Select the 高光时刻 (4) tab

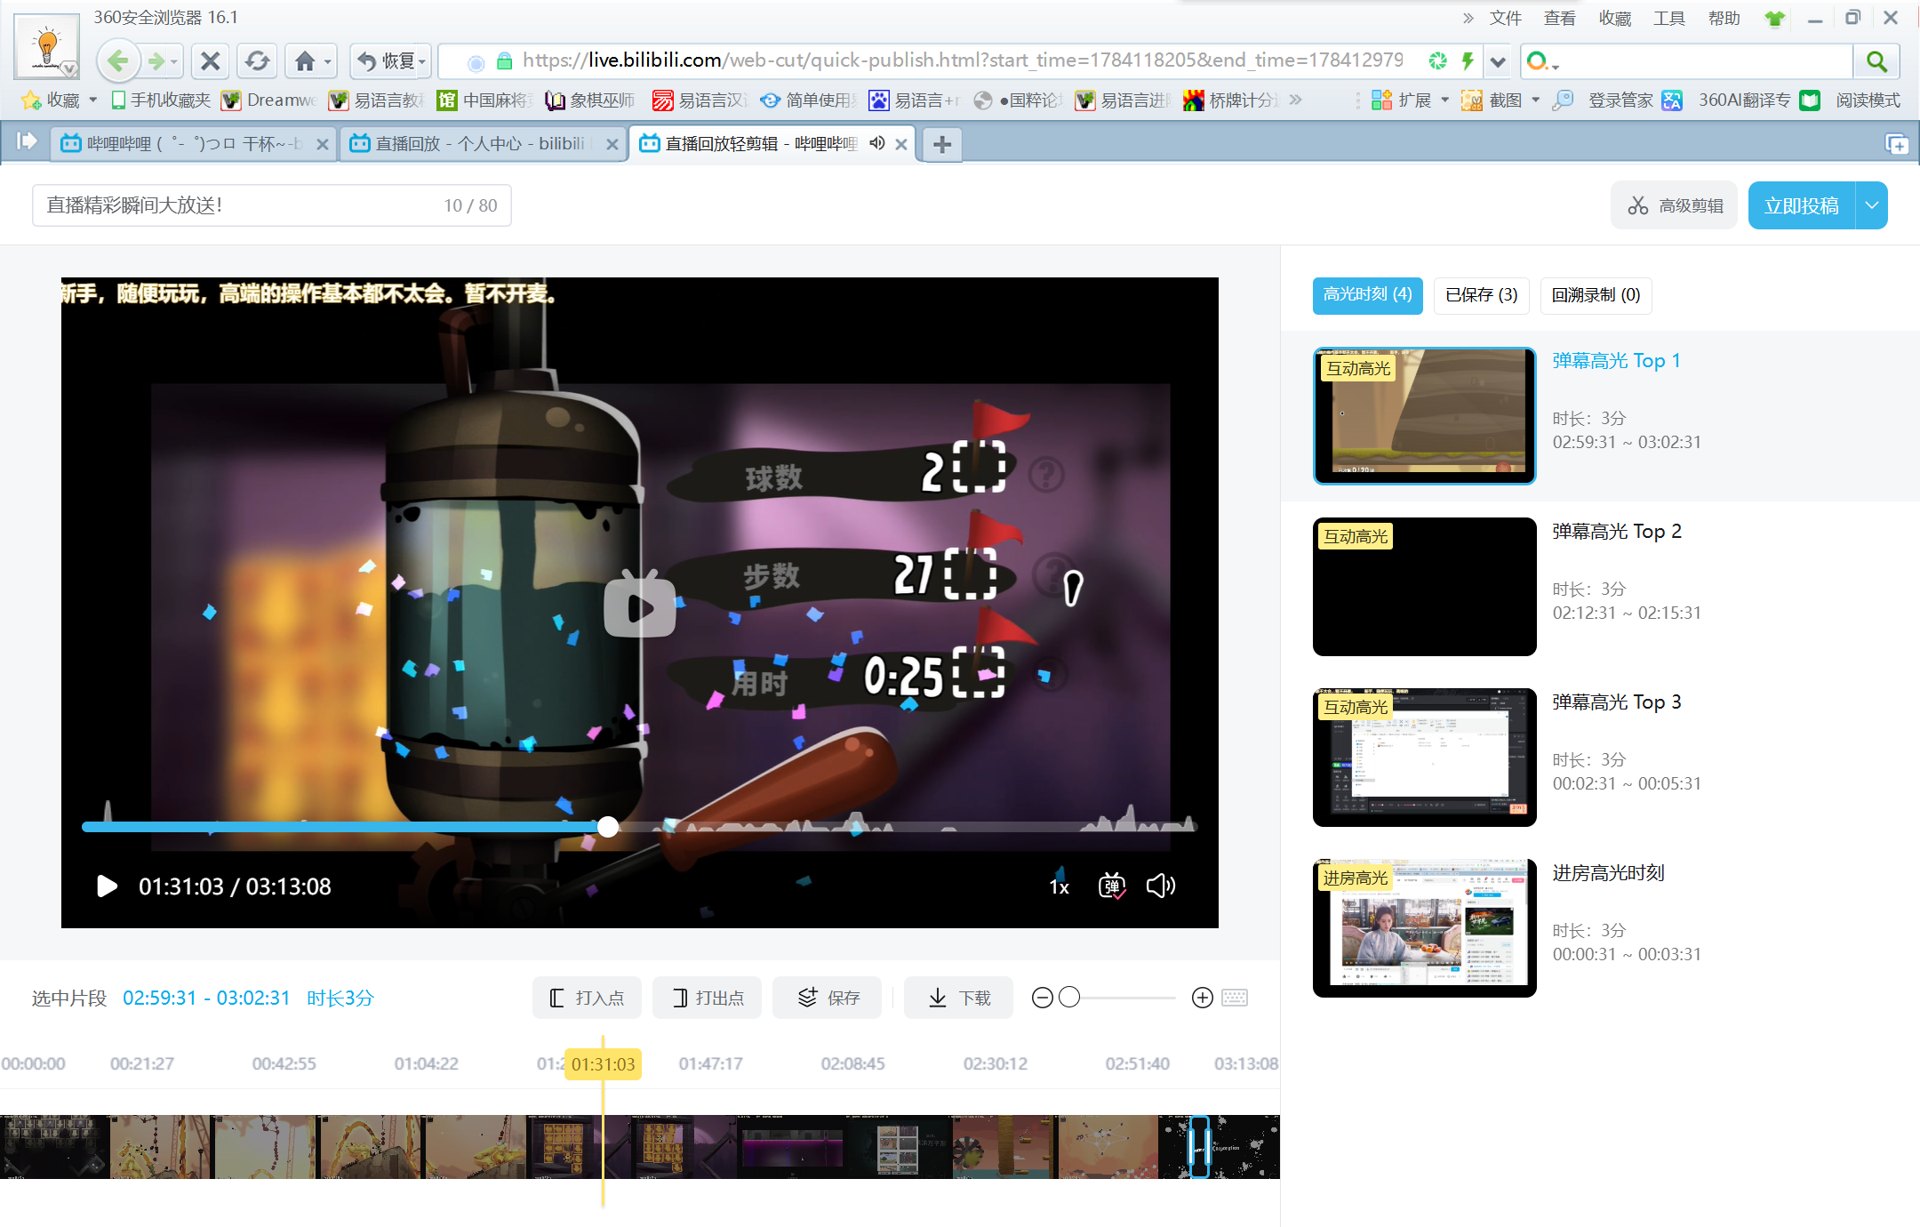pyautogui.click(x=1367, y=295)
